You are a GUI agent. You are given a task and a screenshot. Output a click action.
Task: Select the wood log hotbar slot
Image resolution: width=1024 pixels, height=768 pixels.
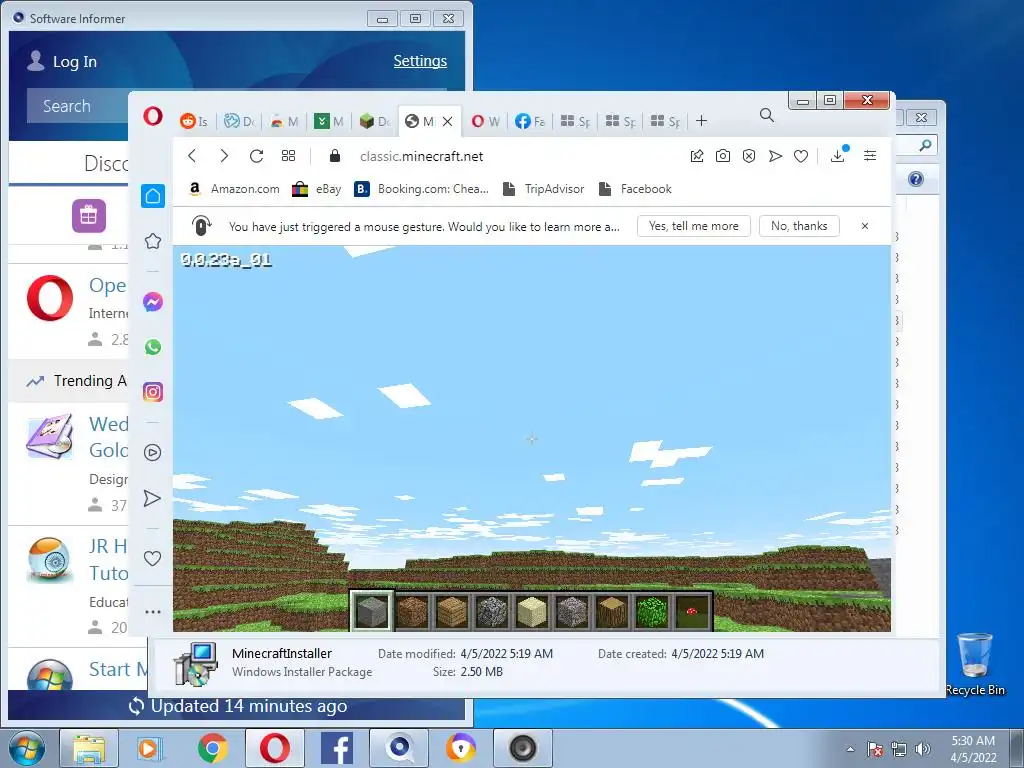click(611, 611)
